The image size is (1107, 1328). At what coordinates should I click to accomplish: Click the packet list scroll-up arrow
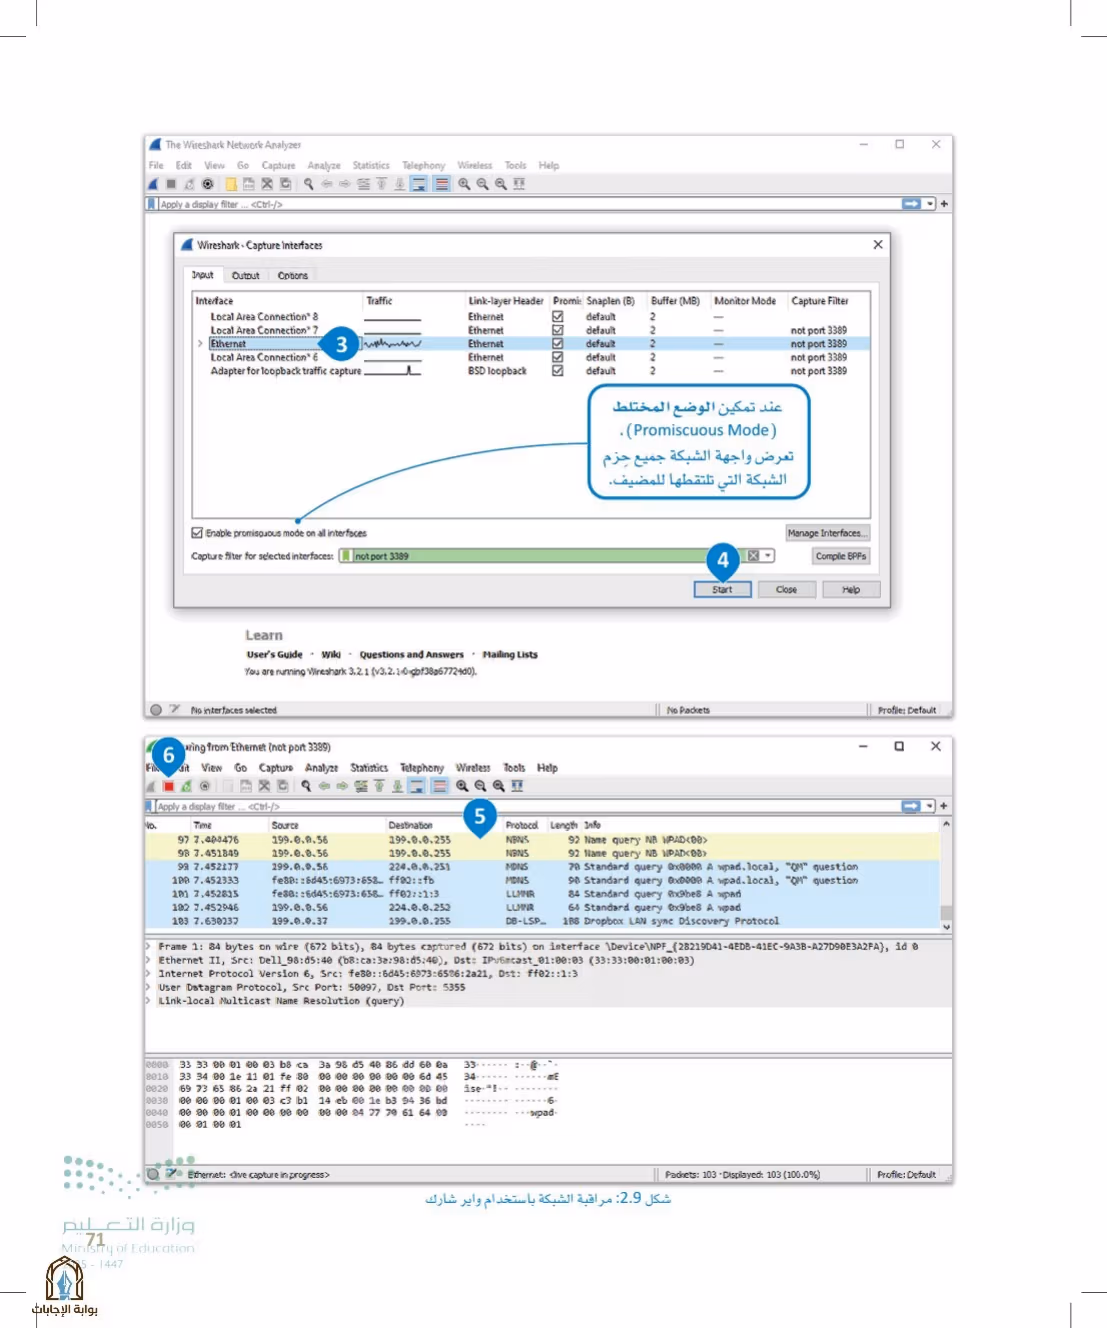tap(946, 825)
